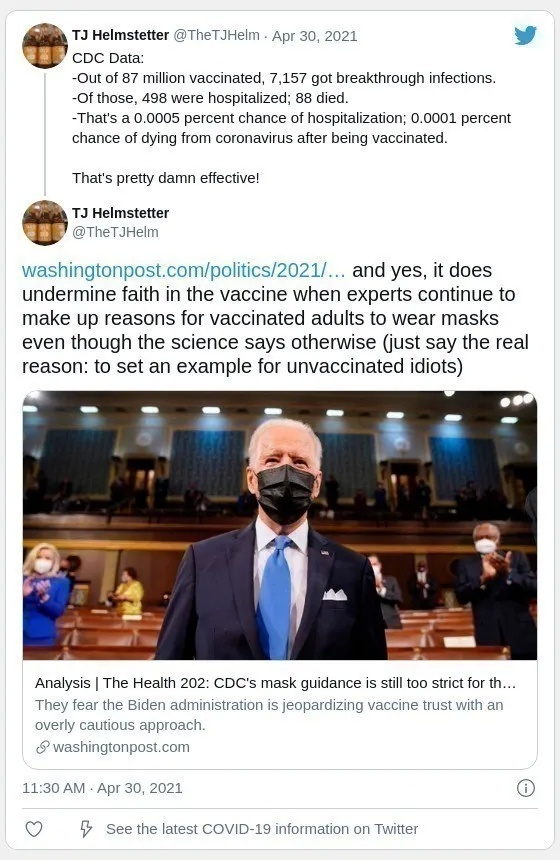Click TJ Helmstetter name in parent tweet
Image resolution: width=560 pixels, height=860 pixels.
tap(120, 35)
